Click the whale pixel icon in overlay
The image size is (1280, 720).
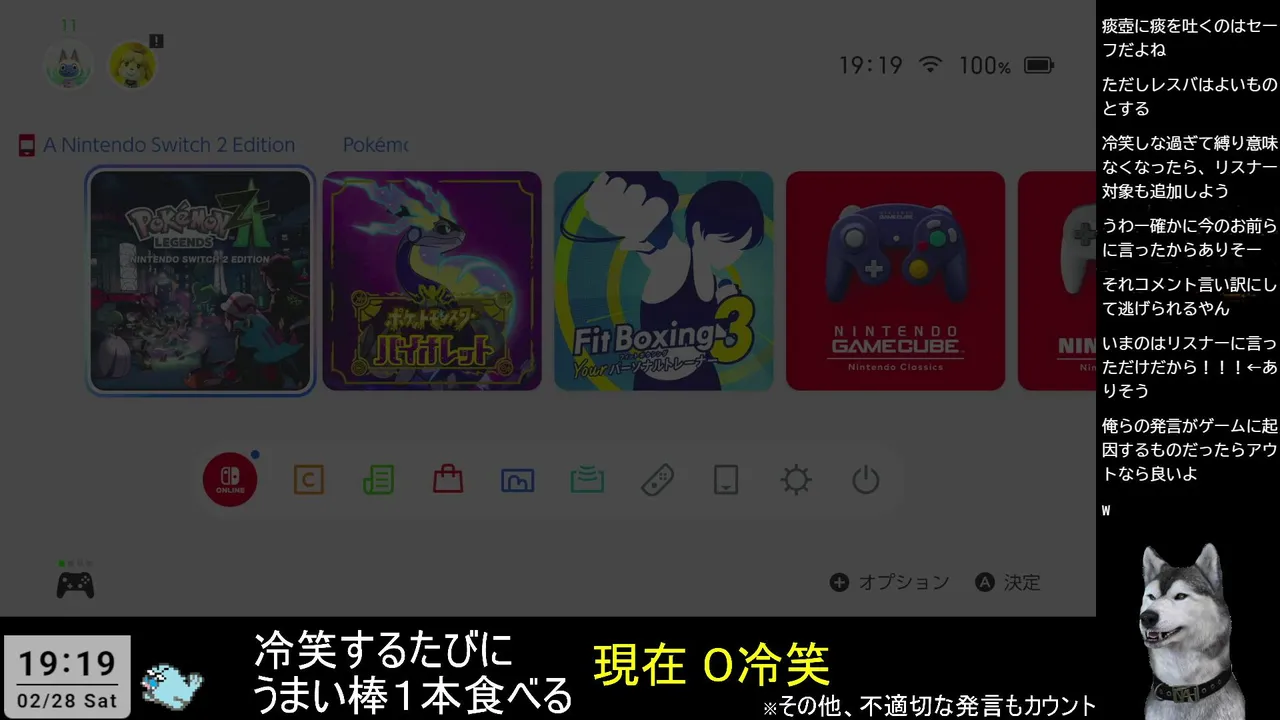[x=172, y=684]
